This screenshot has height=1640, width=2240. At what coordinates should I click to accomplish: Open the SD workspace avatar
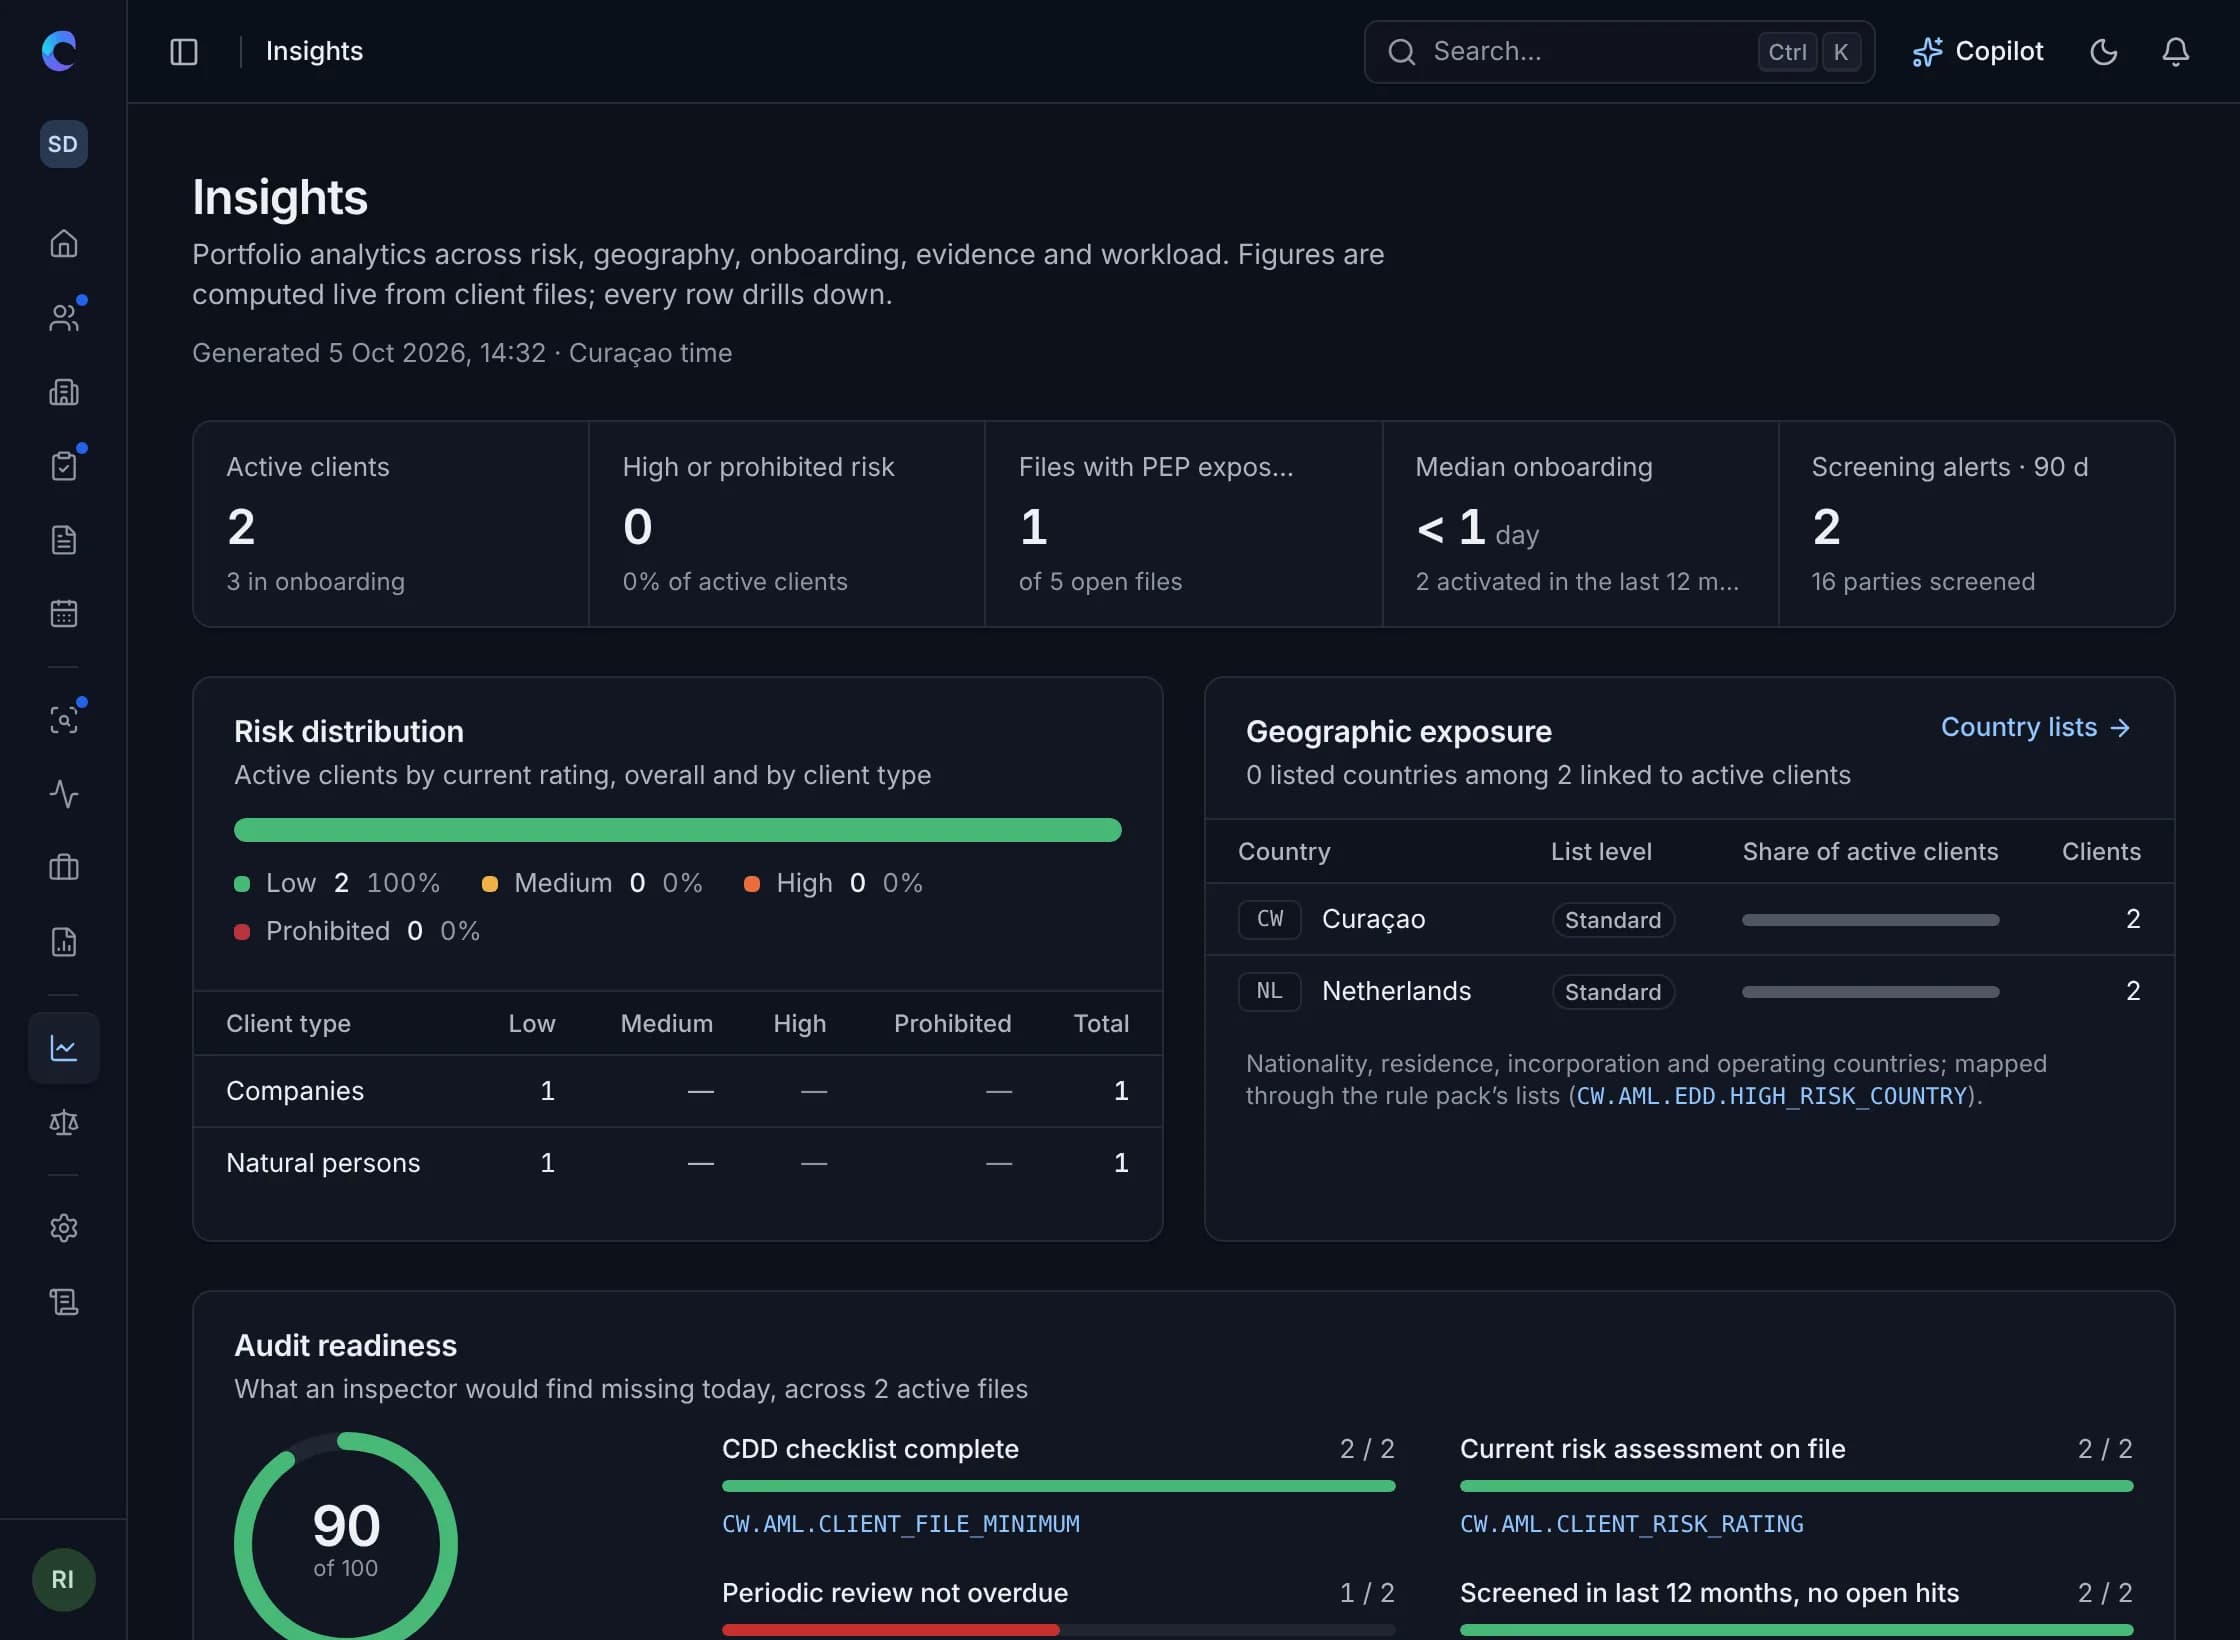[63, 144]
